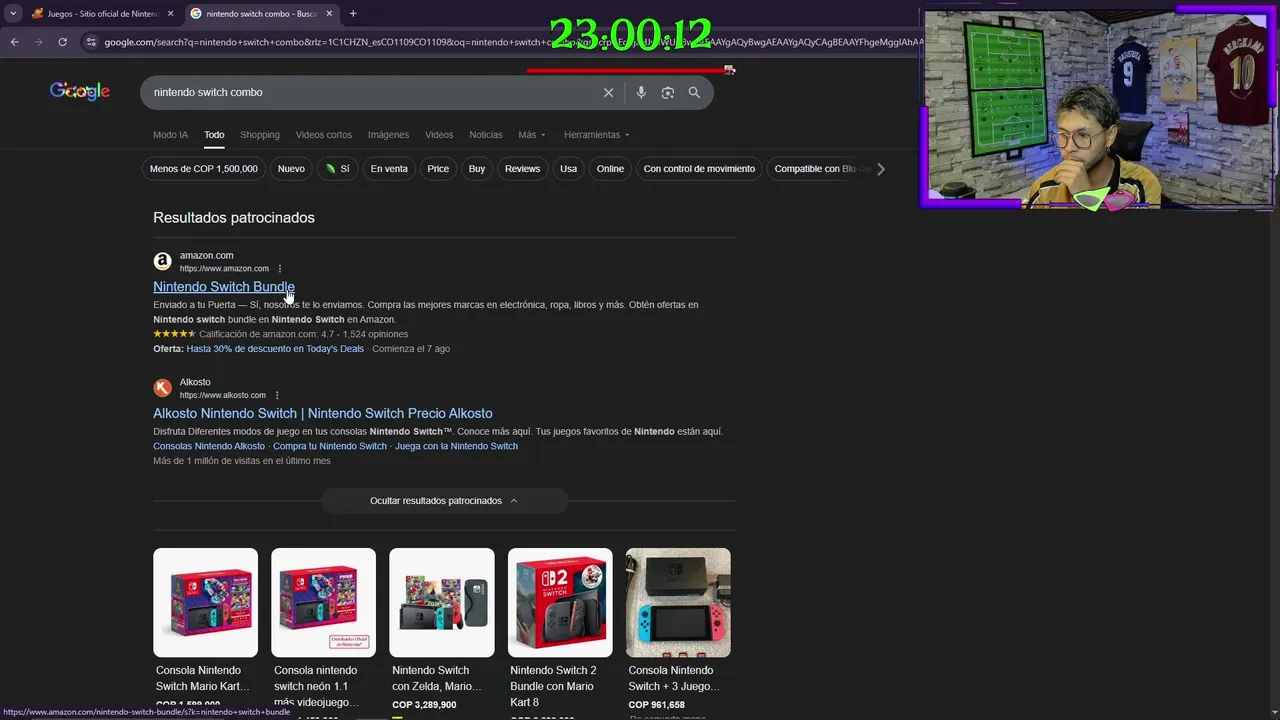Image resolution: width=1280 pixels, height=720 pixels.
Task: Open Amazon ad three-dot options
Action: pos(280,269)
